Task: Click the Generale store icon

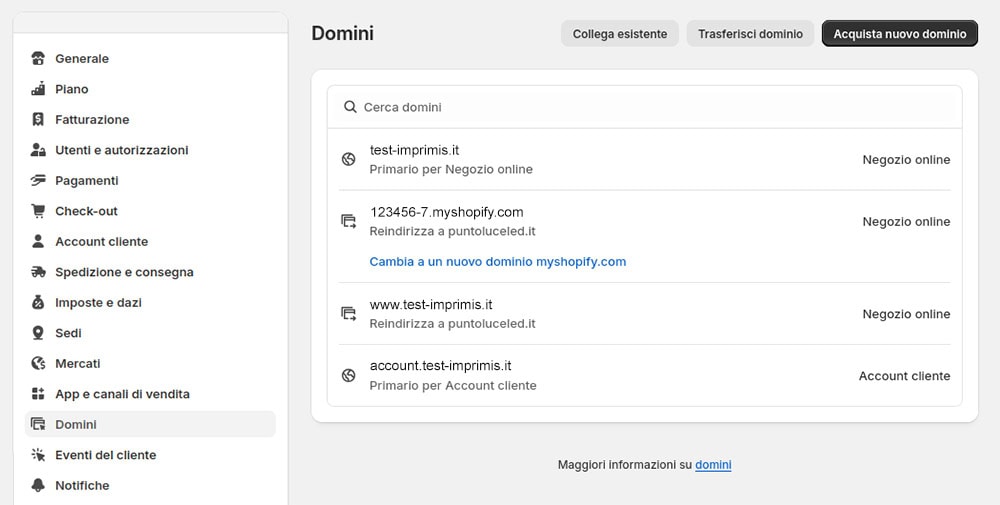Action: 38,59
